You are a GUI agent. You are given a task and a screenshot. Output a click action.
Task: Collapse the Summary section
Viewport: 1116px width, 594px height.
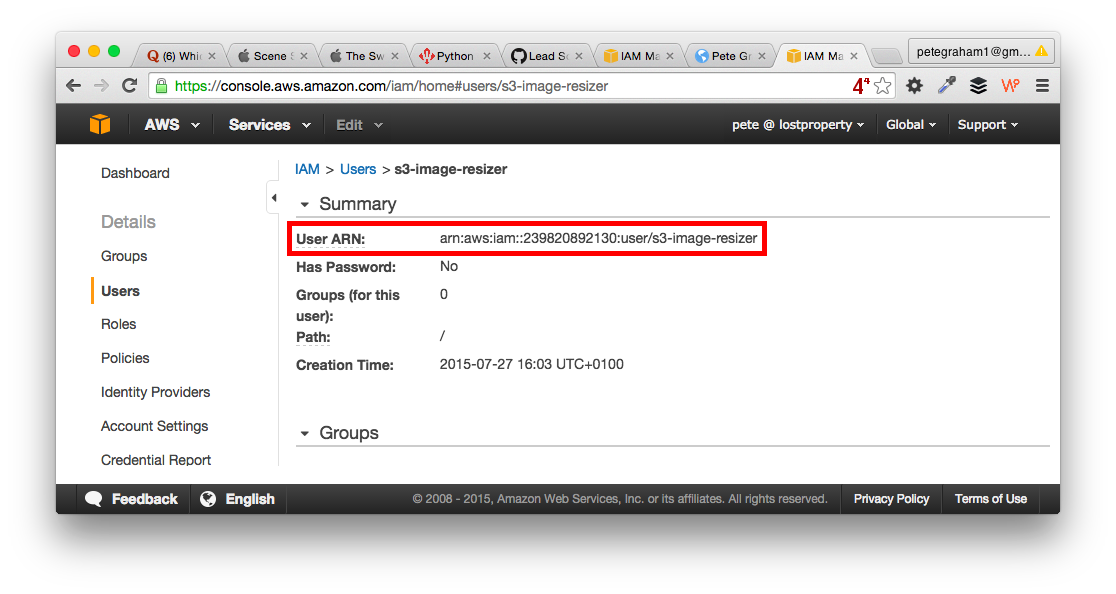click(x=305, y=204)
